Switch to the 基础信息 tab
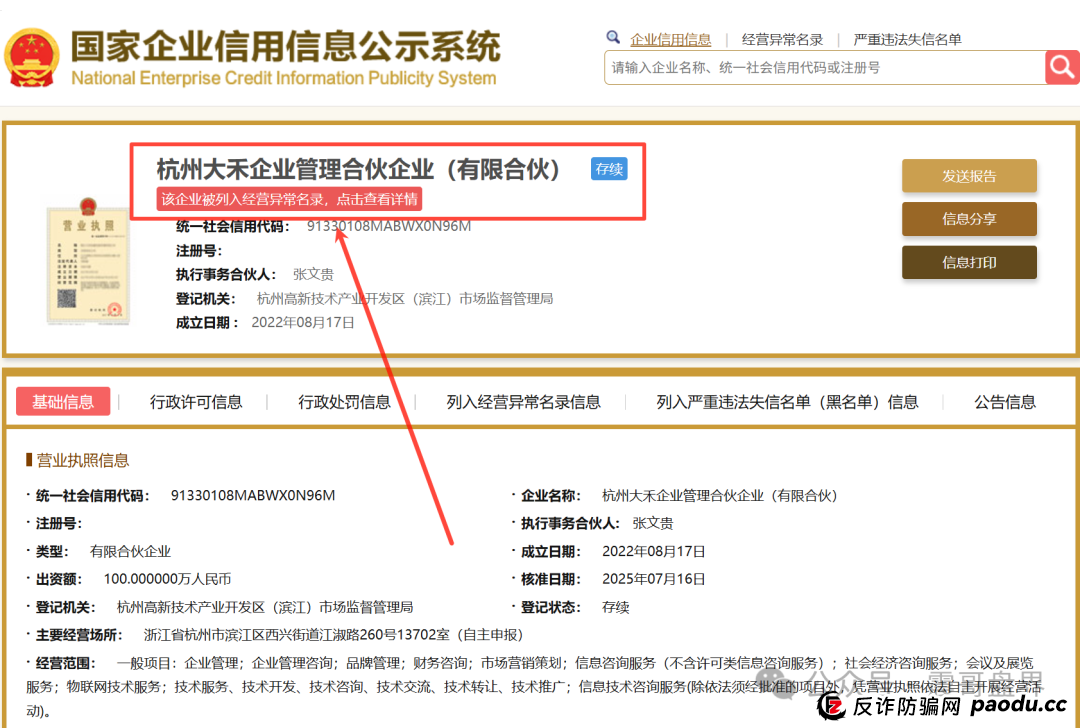1080x728 pixels. click(x=63, y=401)
